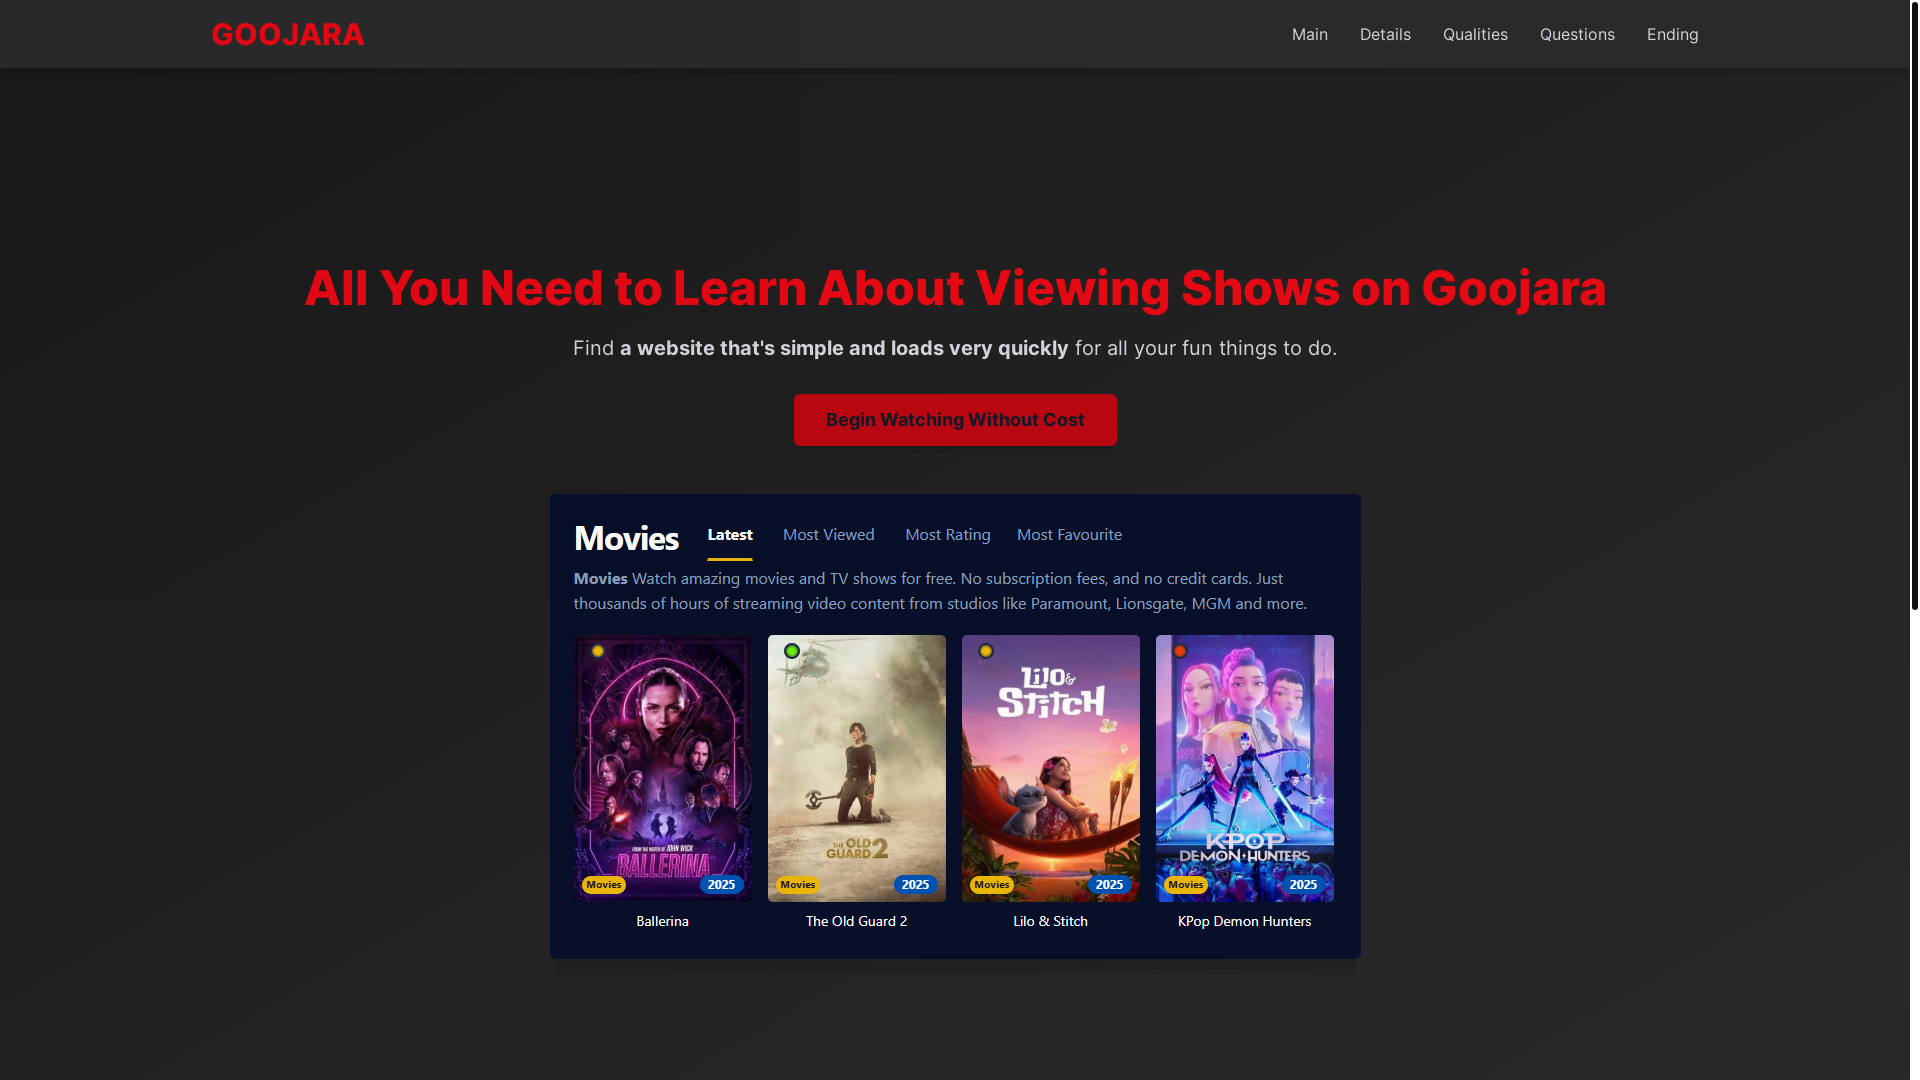Open the Ballerina poster thumbnail
This screenshot has height=1080, width=1920.
663,768
